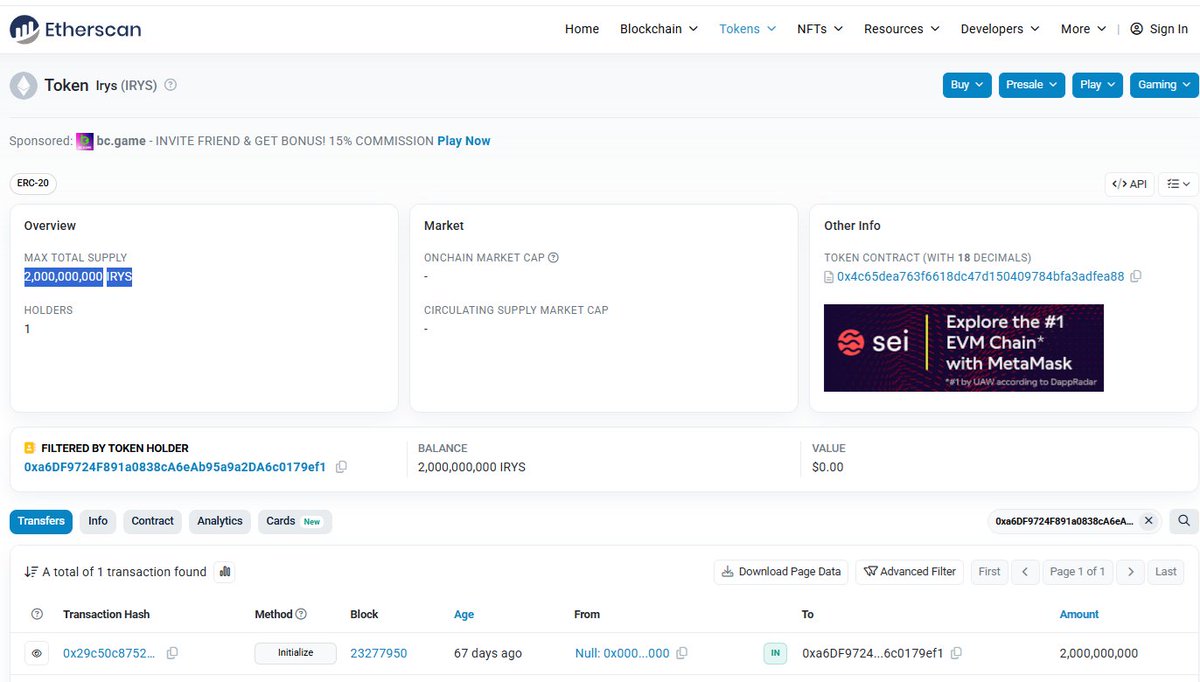The height and width of the screenshot is (682, 1200).
Task: Expand the Play dropdown button
Action: [1098, 85]
